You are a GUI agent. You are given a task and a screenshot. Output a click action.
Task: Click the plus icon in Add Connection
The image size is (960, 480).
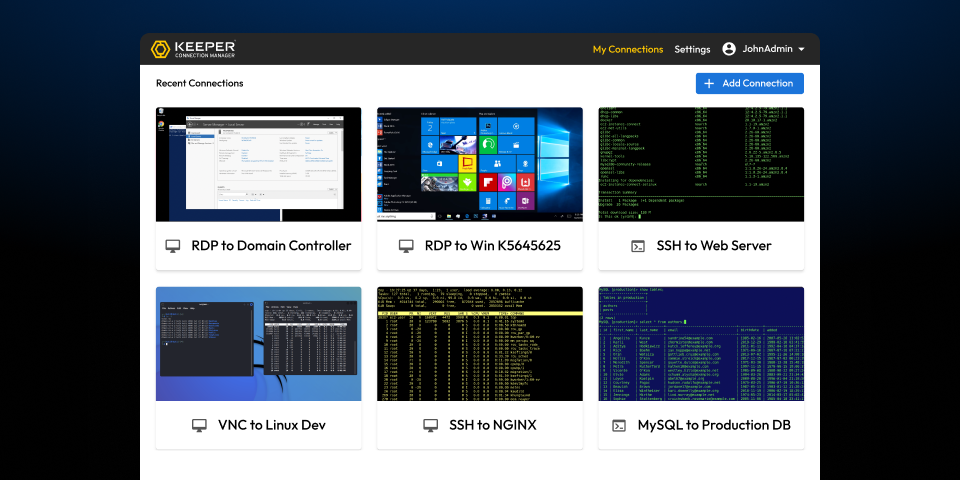(709, 84)
